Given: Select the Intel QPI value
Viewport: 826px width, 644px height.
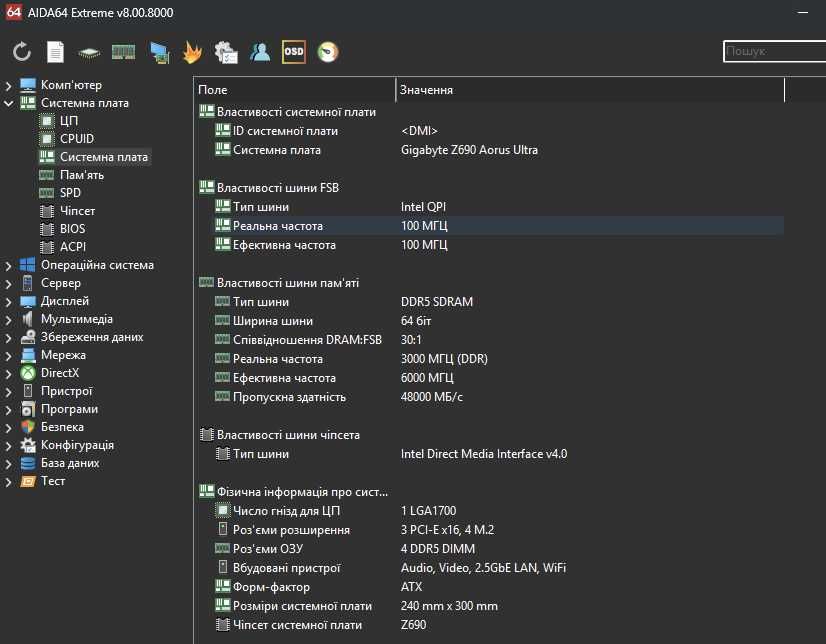Looking at the screenshot, I should tap(423, 207).
